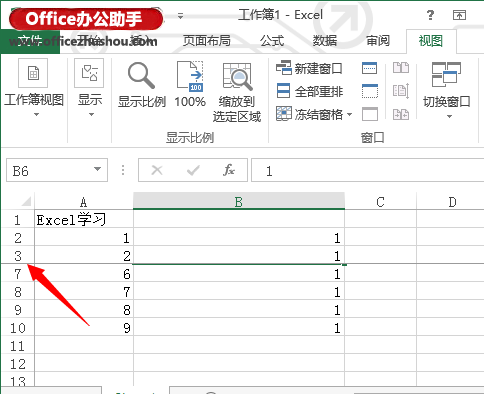This screenshot has width=484, height=394.
Task: Click the Cancel X in formula bar
Action: (x=157, y=170)
